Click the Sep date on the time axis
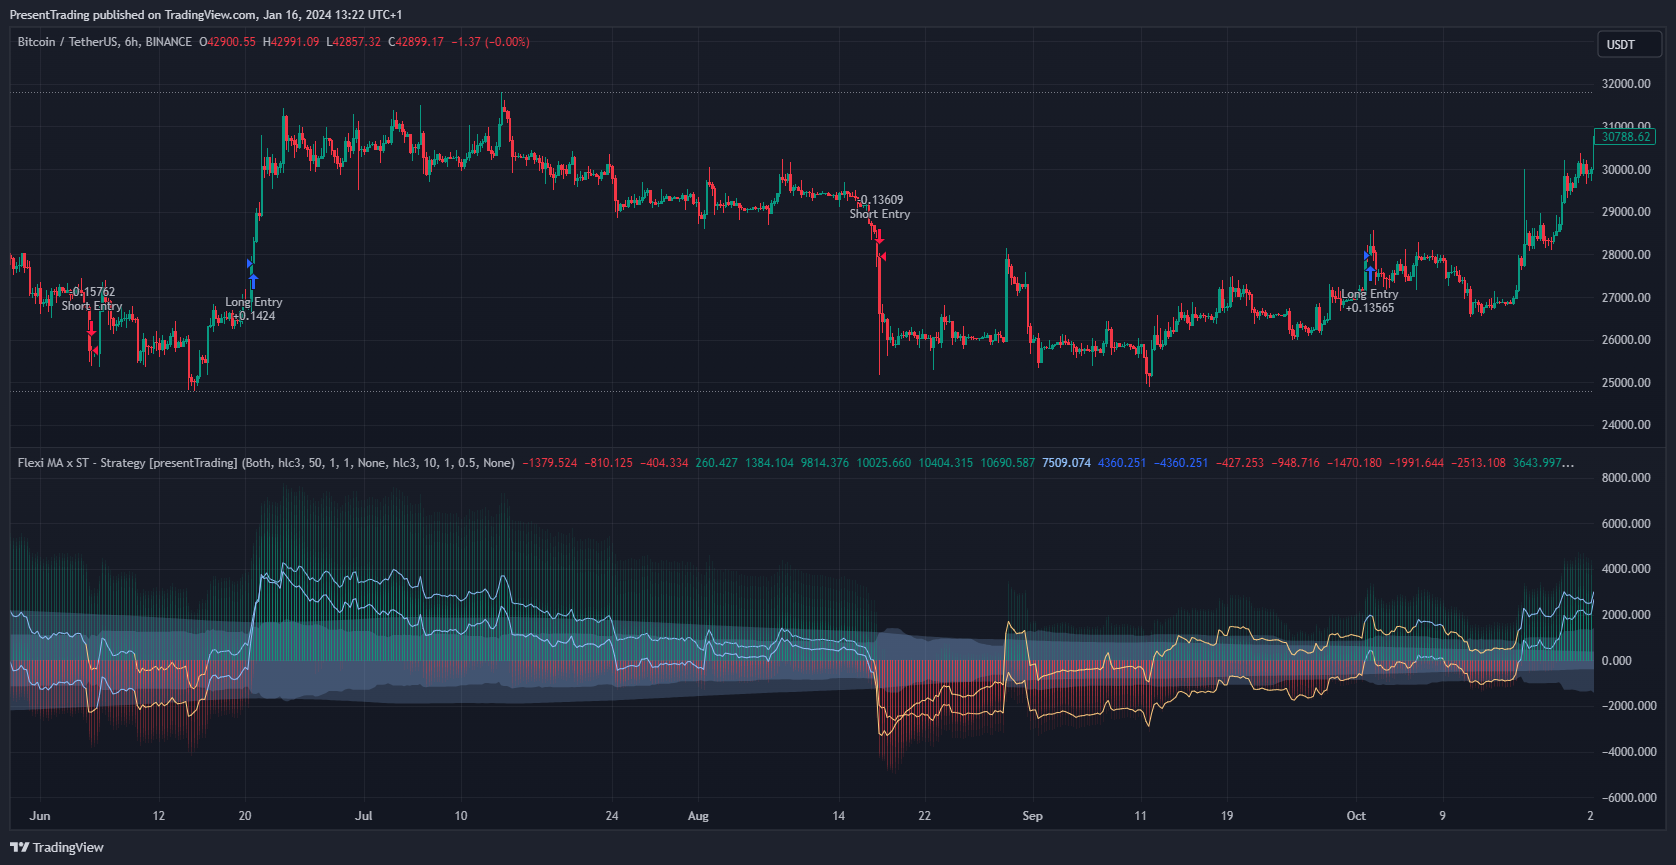 tap(1033, 816)
